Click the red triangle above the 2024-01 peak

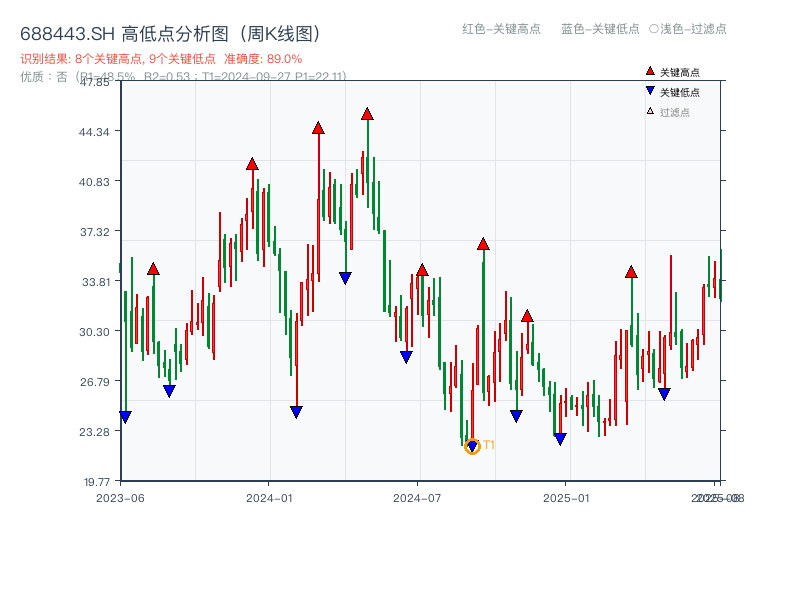[251, 163]
